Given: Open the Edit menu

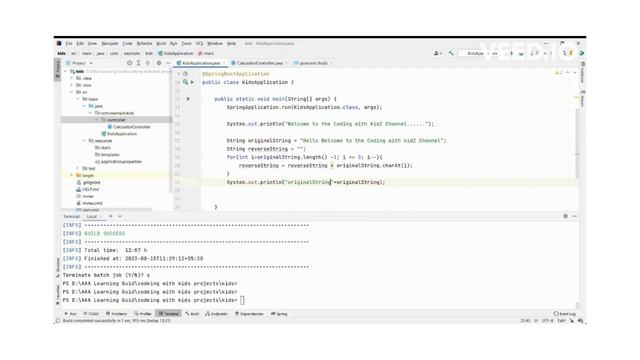Looking at the screenshot, I should (80, 43).
